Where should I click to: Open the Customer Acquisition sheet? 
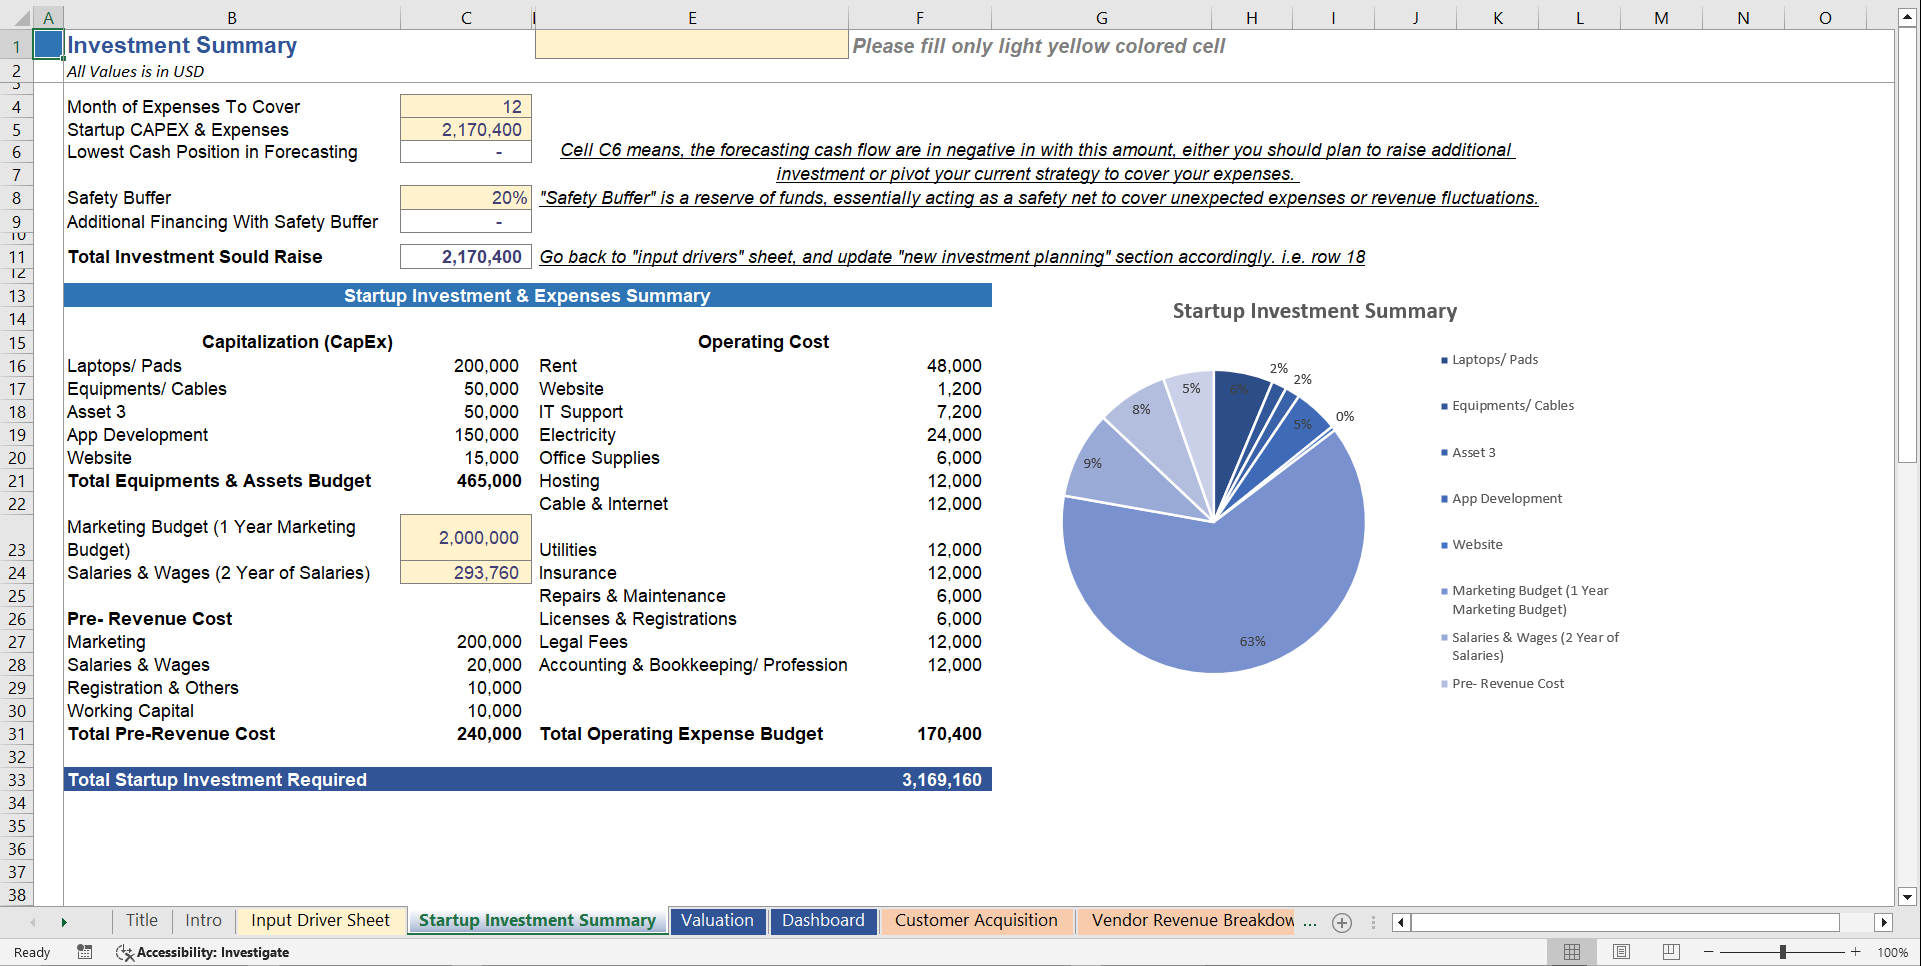(977, 921)
